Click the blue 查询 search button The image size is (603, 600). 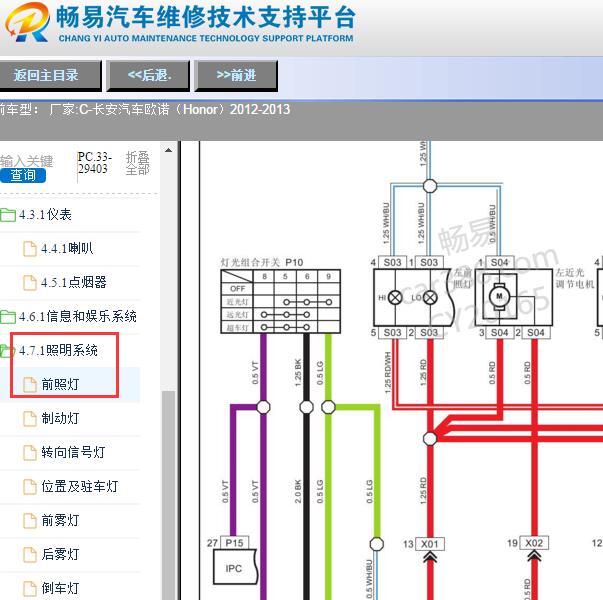pos(23,175)
